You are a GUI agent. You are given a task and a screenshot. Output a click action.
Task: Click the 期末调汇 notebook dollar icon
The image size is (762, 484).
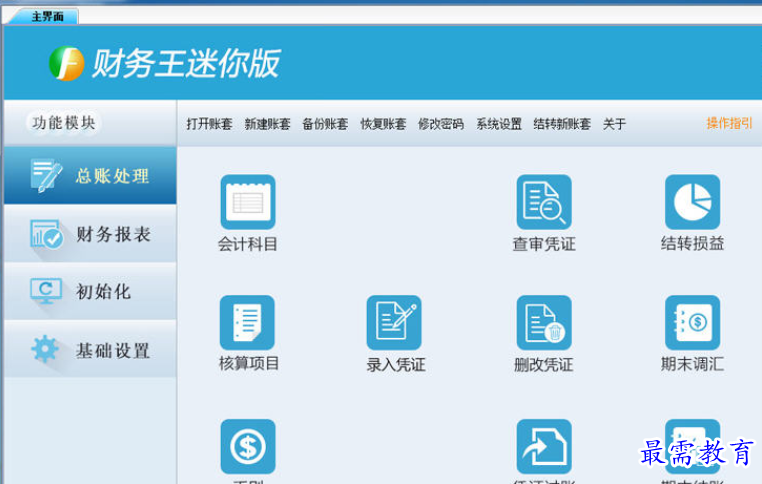click(x=693, y=323)
